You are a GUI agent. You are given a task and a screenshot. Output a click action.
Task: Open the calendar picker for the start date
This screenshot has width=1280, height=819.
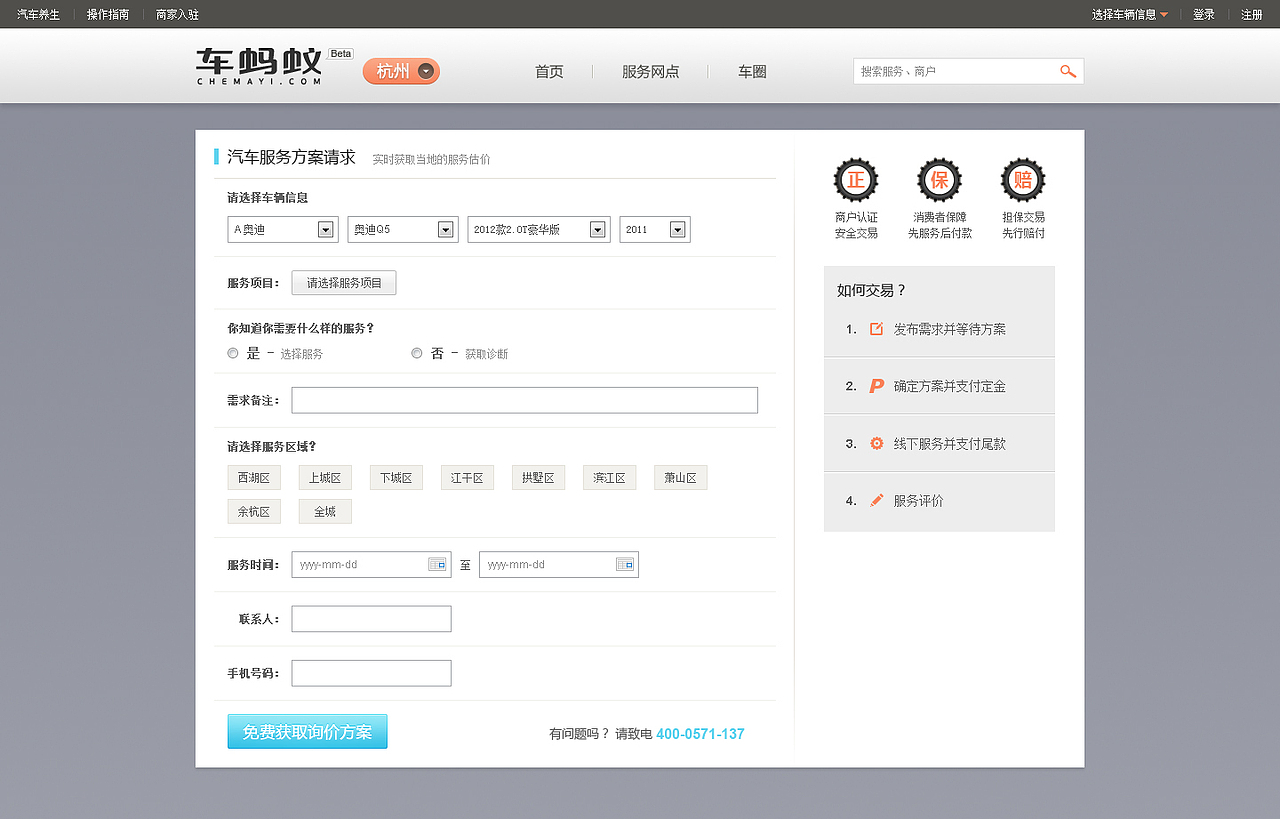pyautogui.click(x=439, y=564)
